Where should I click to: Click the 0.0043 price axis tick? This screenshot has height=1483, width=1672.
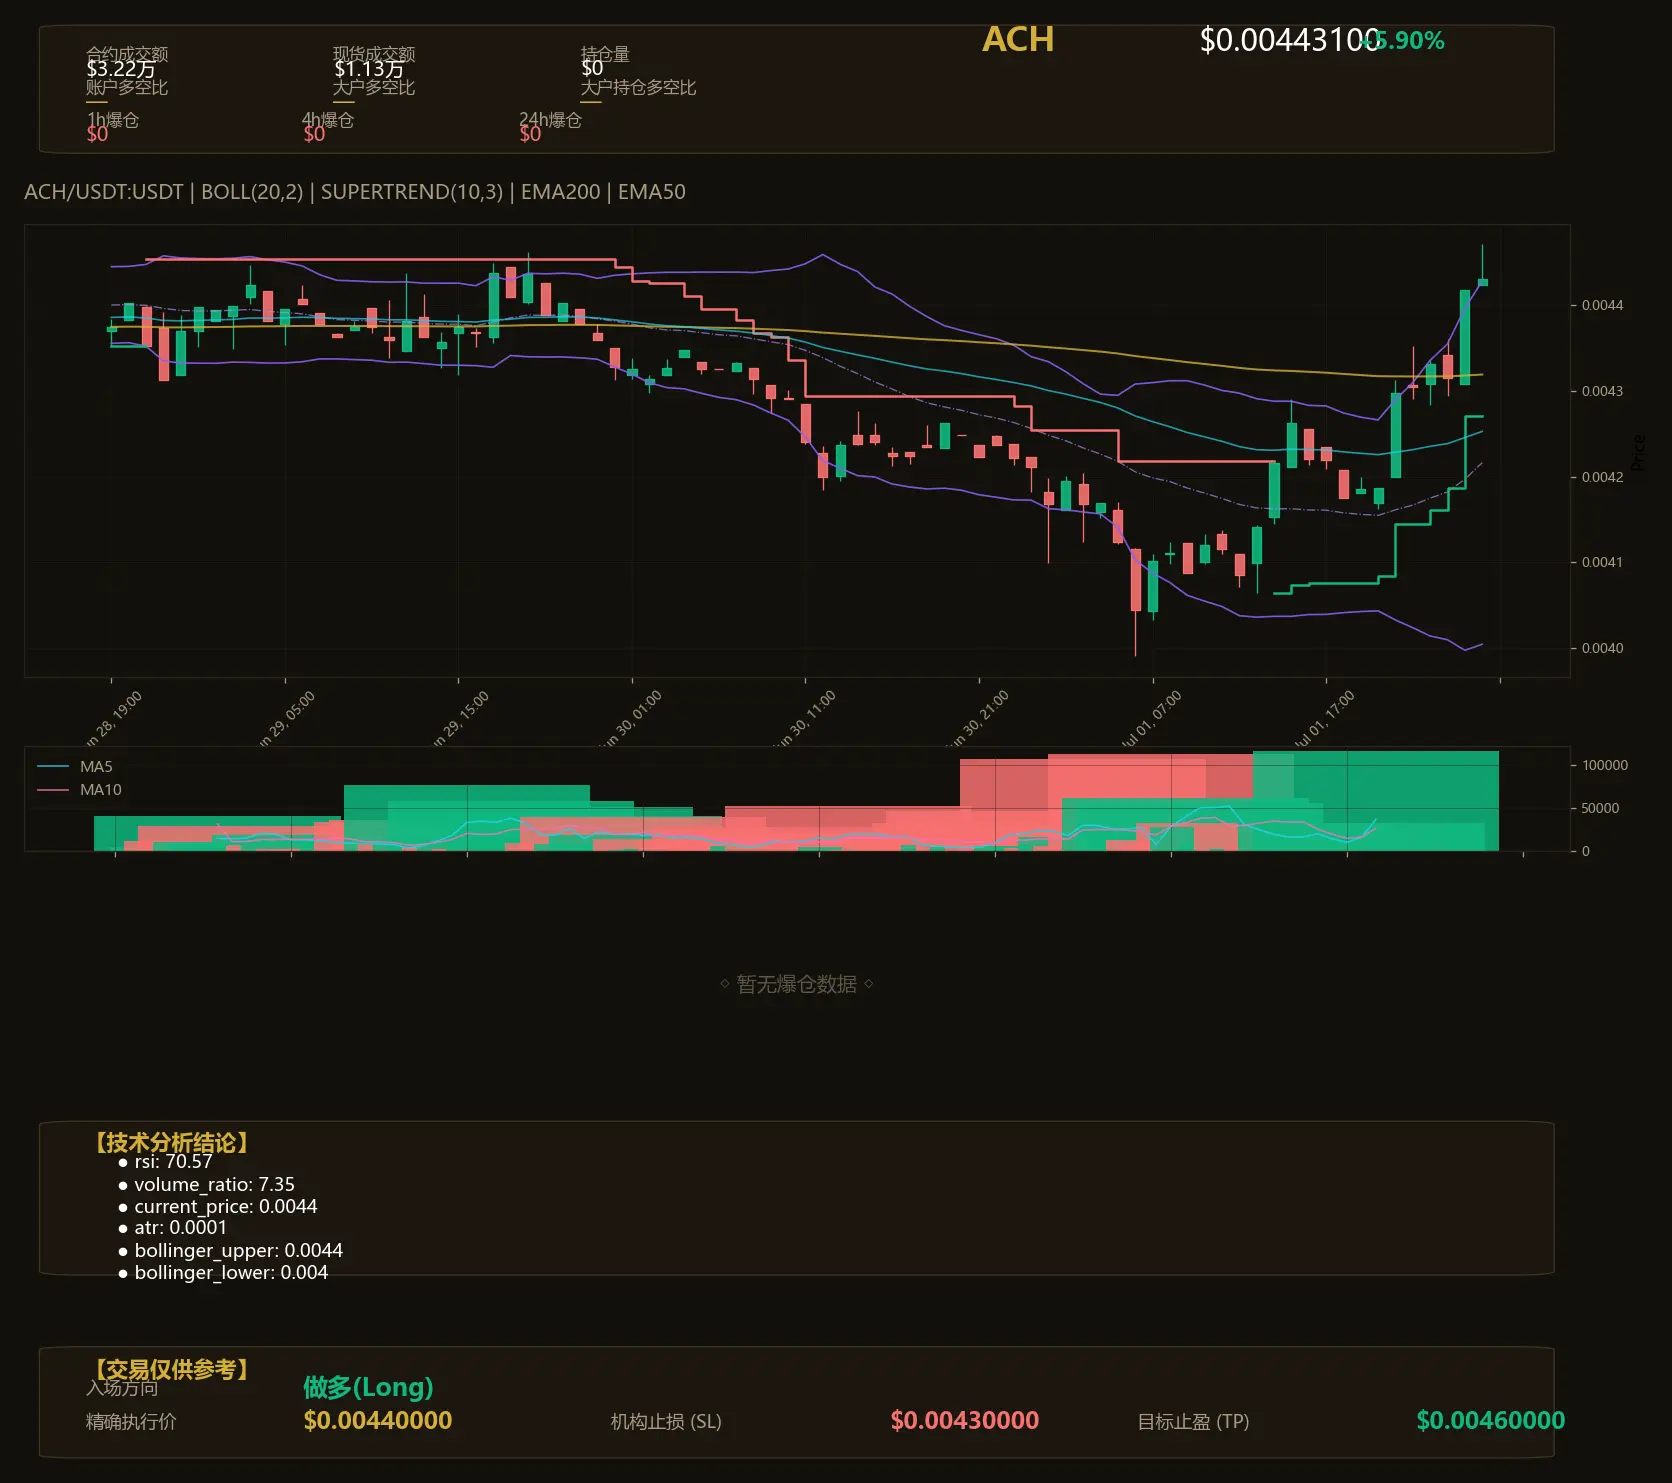1602,391
